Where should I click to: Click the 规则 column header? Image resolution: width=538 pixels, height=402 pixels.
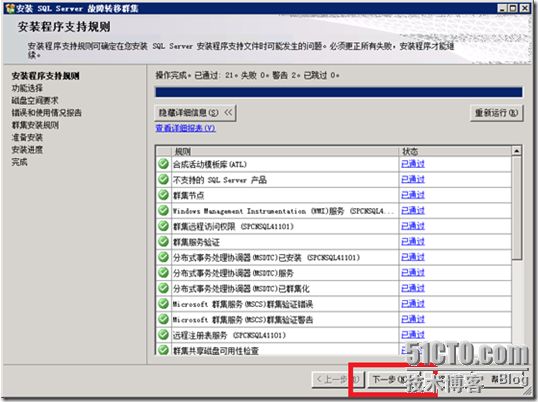(285, 151)
